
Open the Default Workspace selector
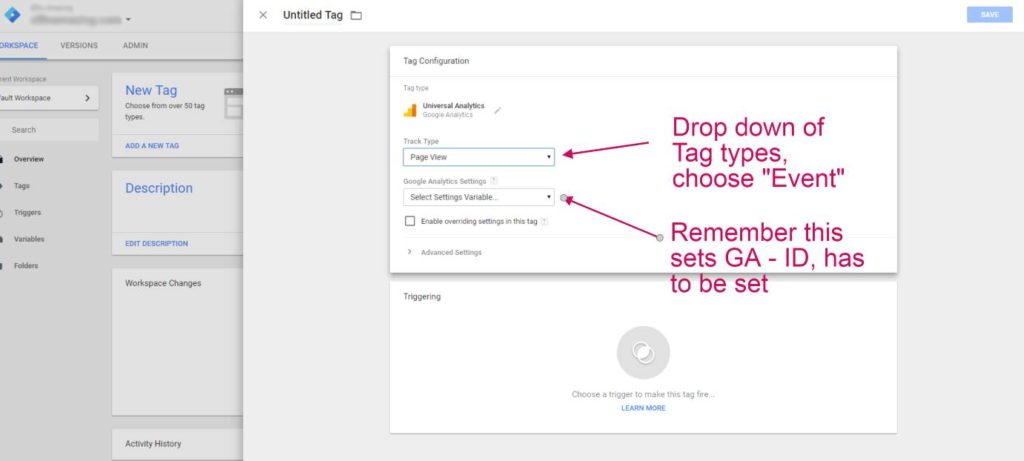(49, 98)
